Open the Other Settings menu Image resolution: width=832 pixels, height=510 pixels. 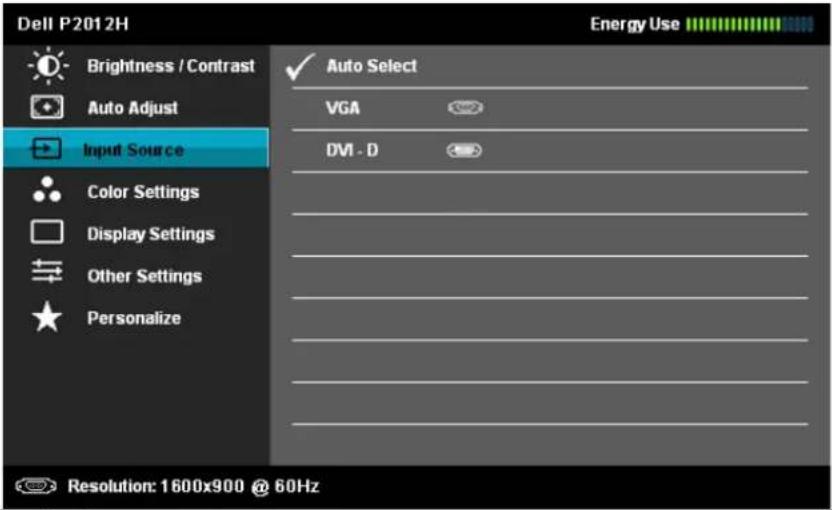coord(136,275)
